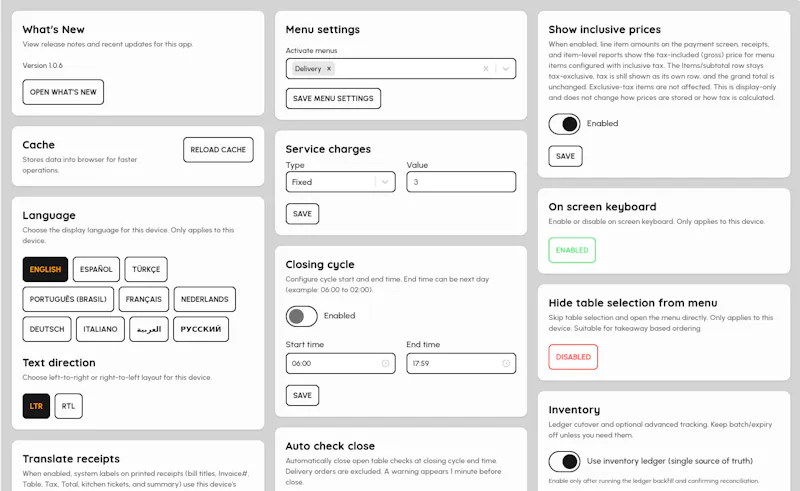
Task: Choose Русский language
Action: 201,329
